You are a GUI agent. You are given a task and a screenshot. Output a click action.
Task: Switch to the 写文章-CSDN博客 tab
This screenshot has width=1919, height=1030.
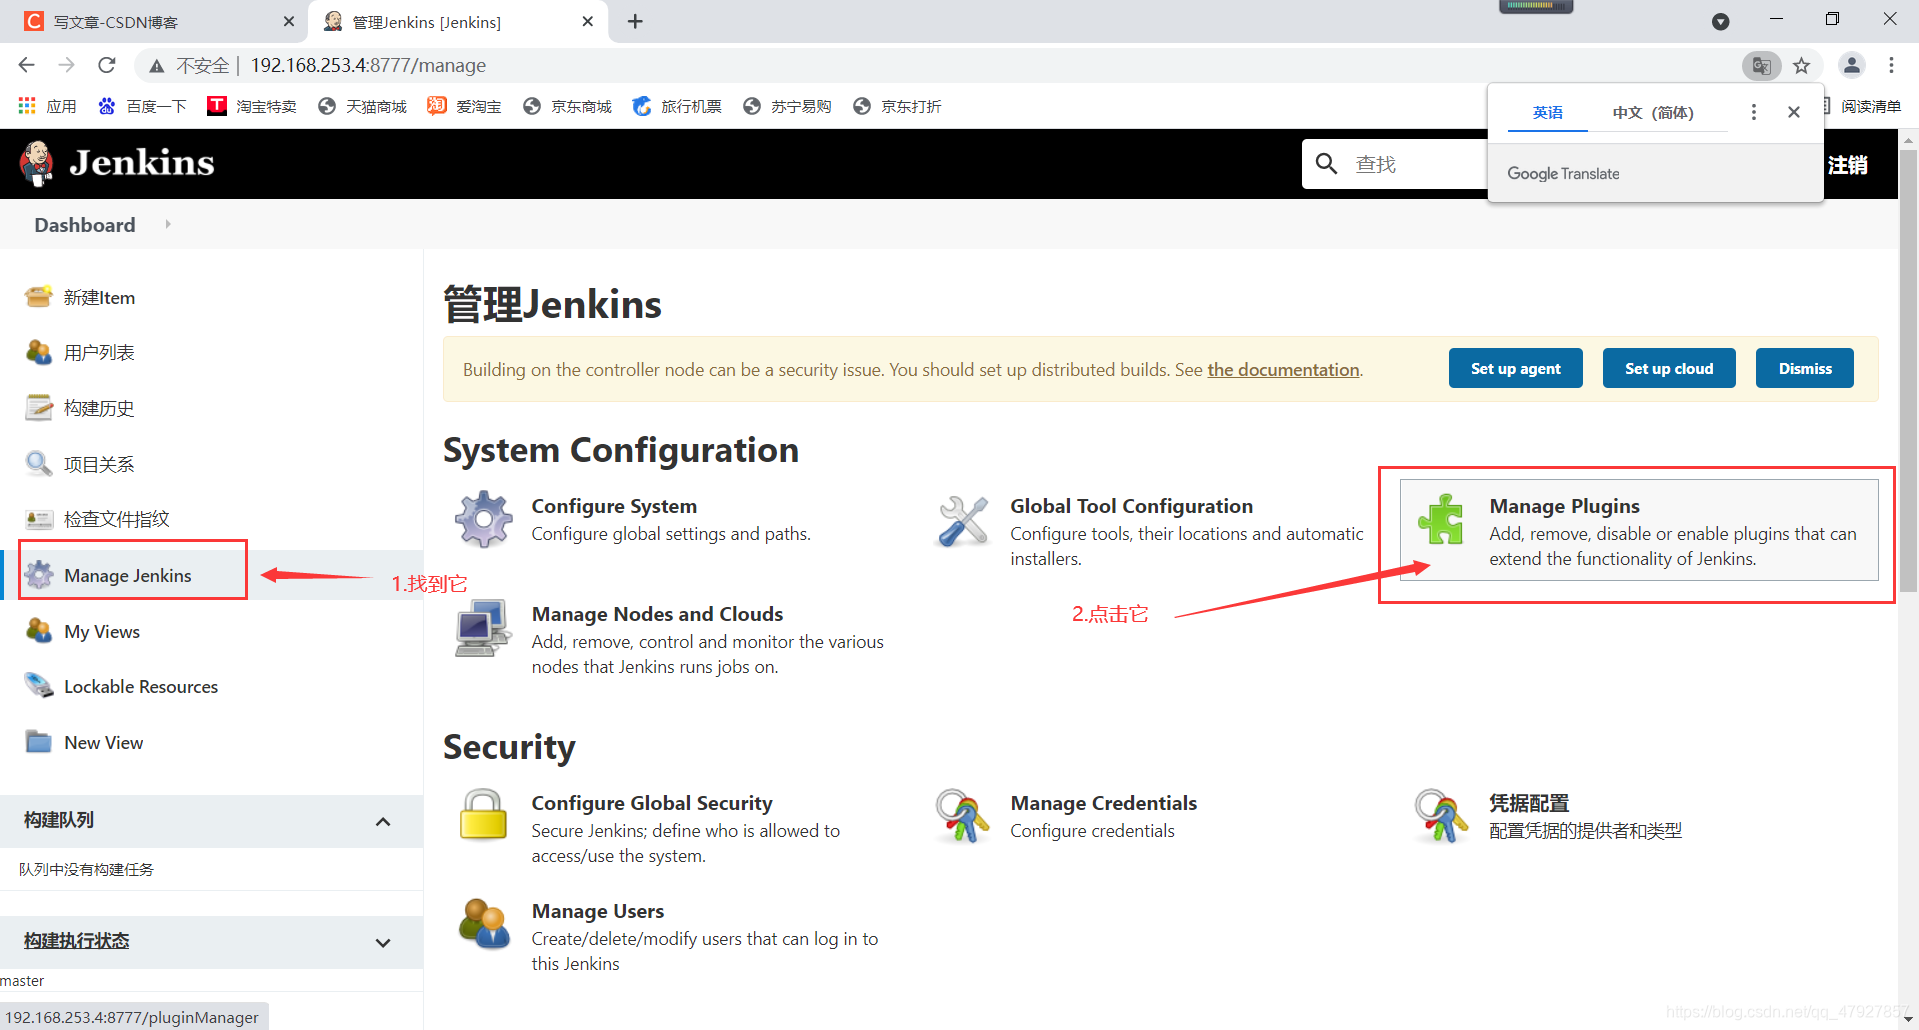coord(155,22)
